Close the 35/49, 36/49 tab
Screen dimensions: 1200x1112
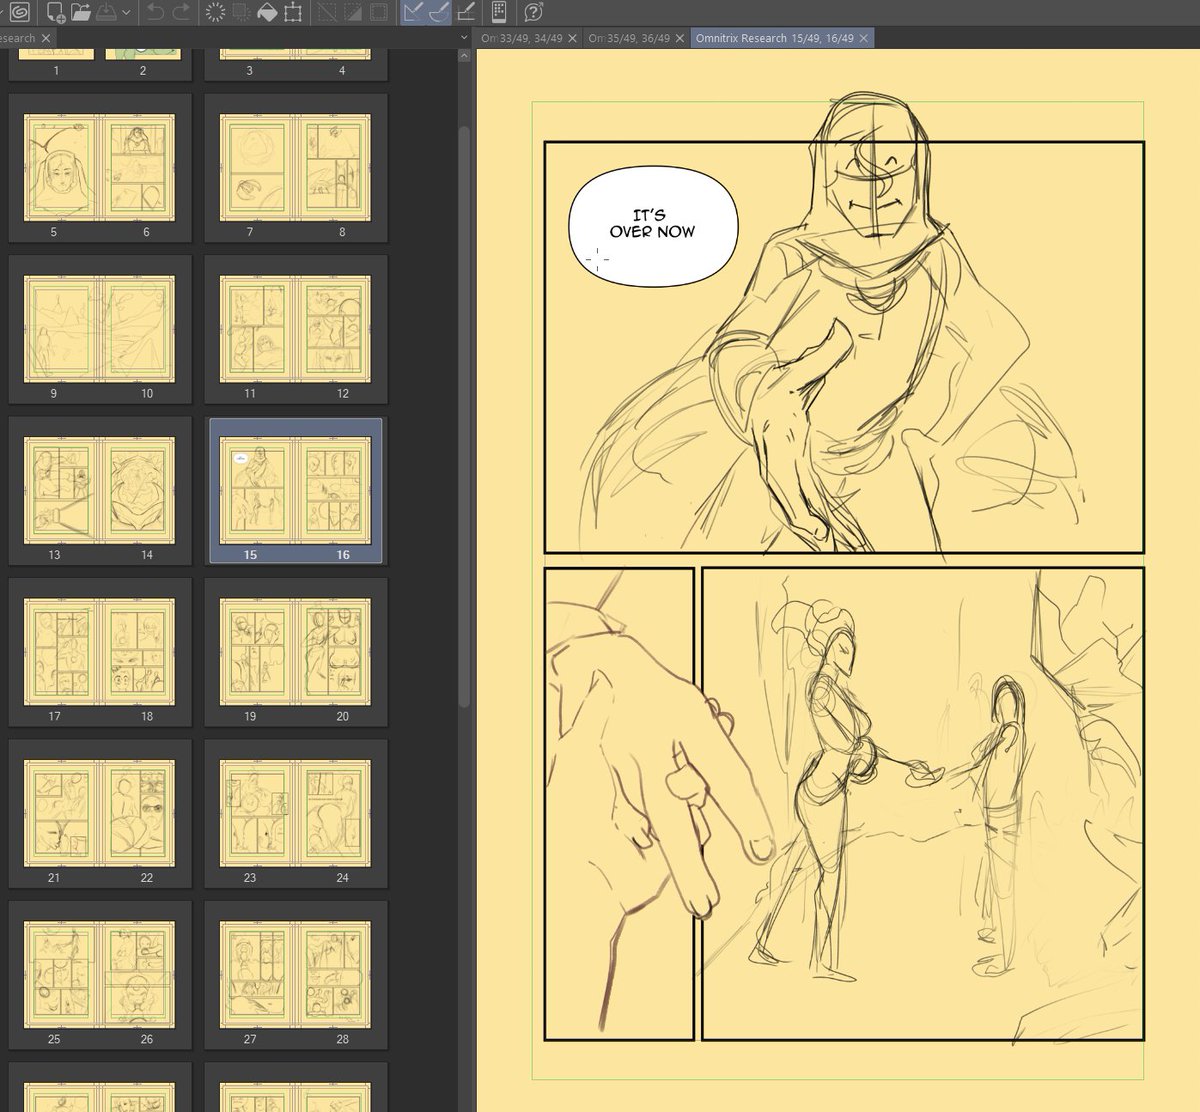(x=679, y=38)
